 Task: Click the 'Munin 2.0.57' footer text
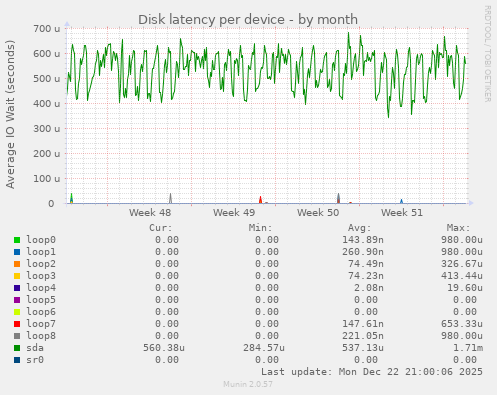(248, 384)
